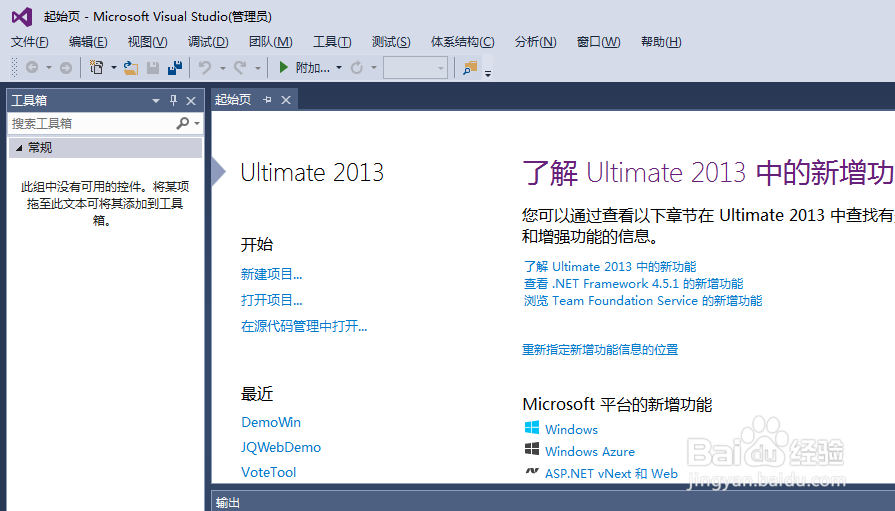
Task: Click the 打开项目... link
Action: tap(271, 300)
